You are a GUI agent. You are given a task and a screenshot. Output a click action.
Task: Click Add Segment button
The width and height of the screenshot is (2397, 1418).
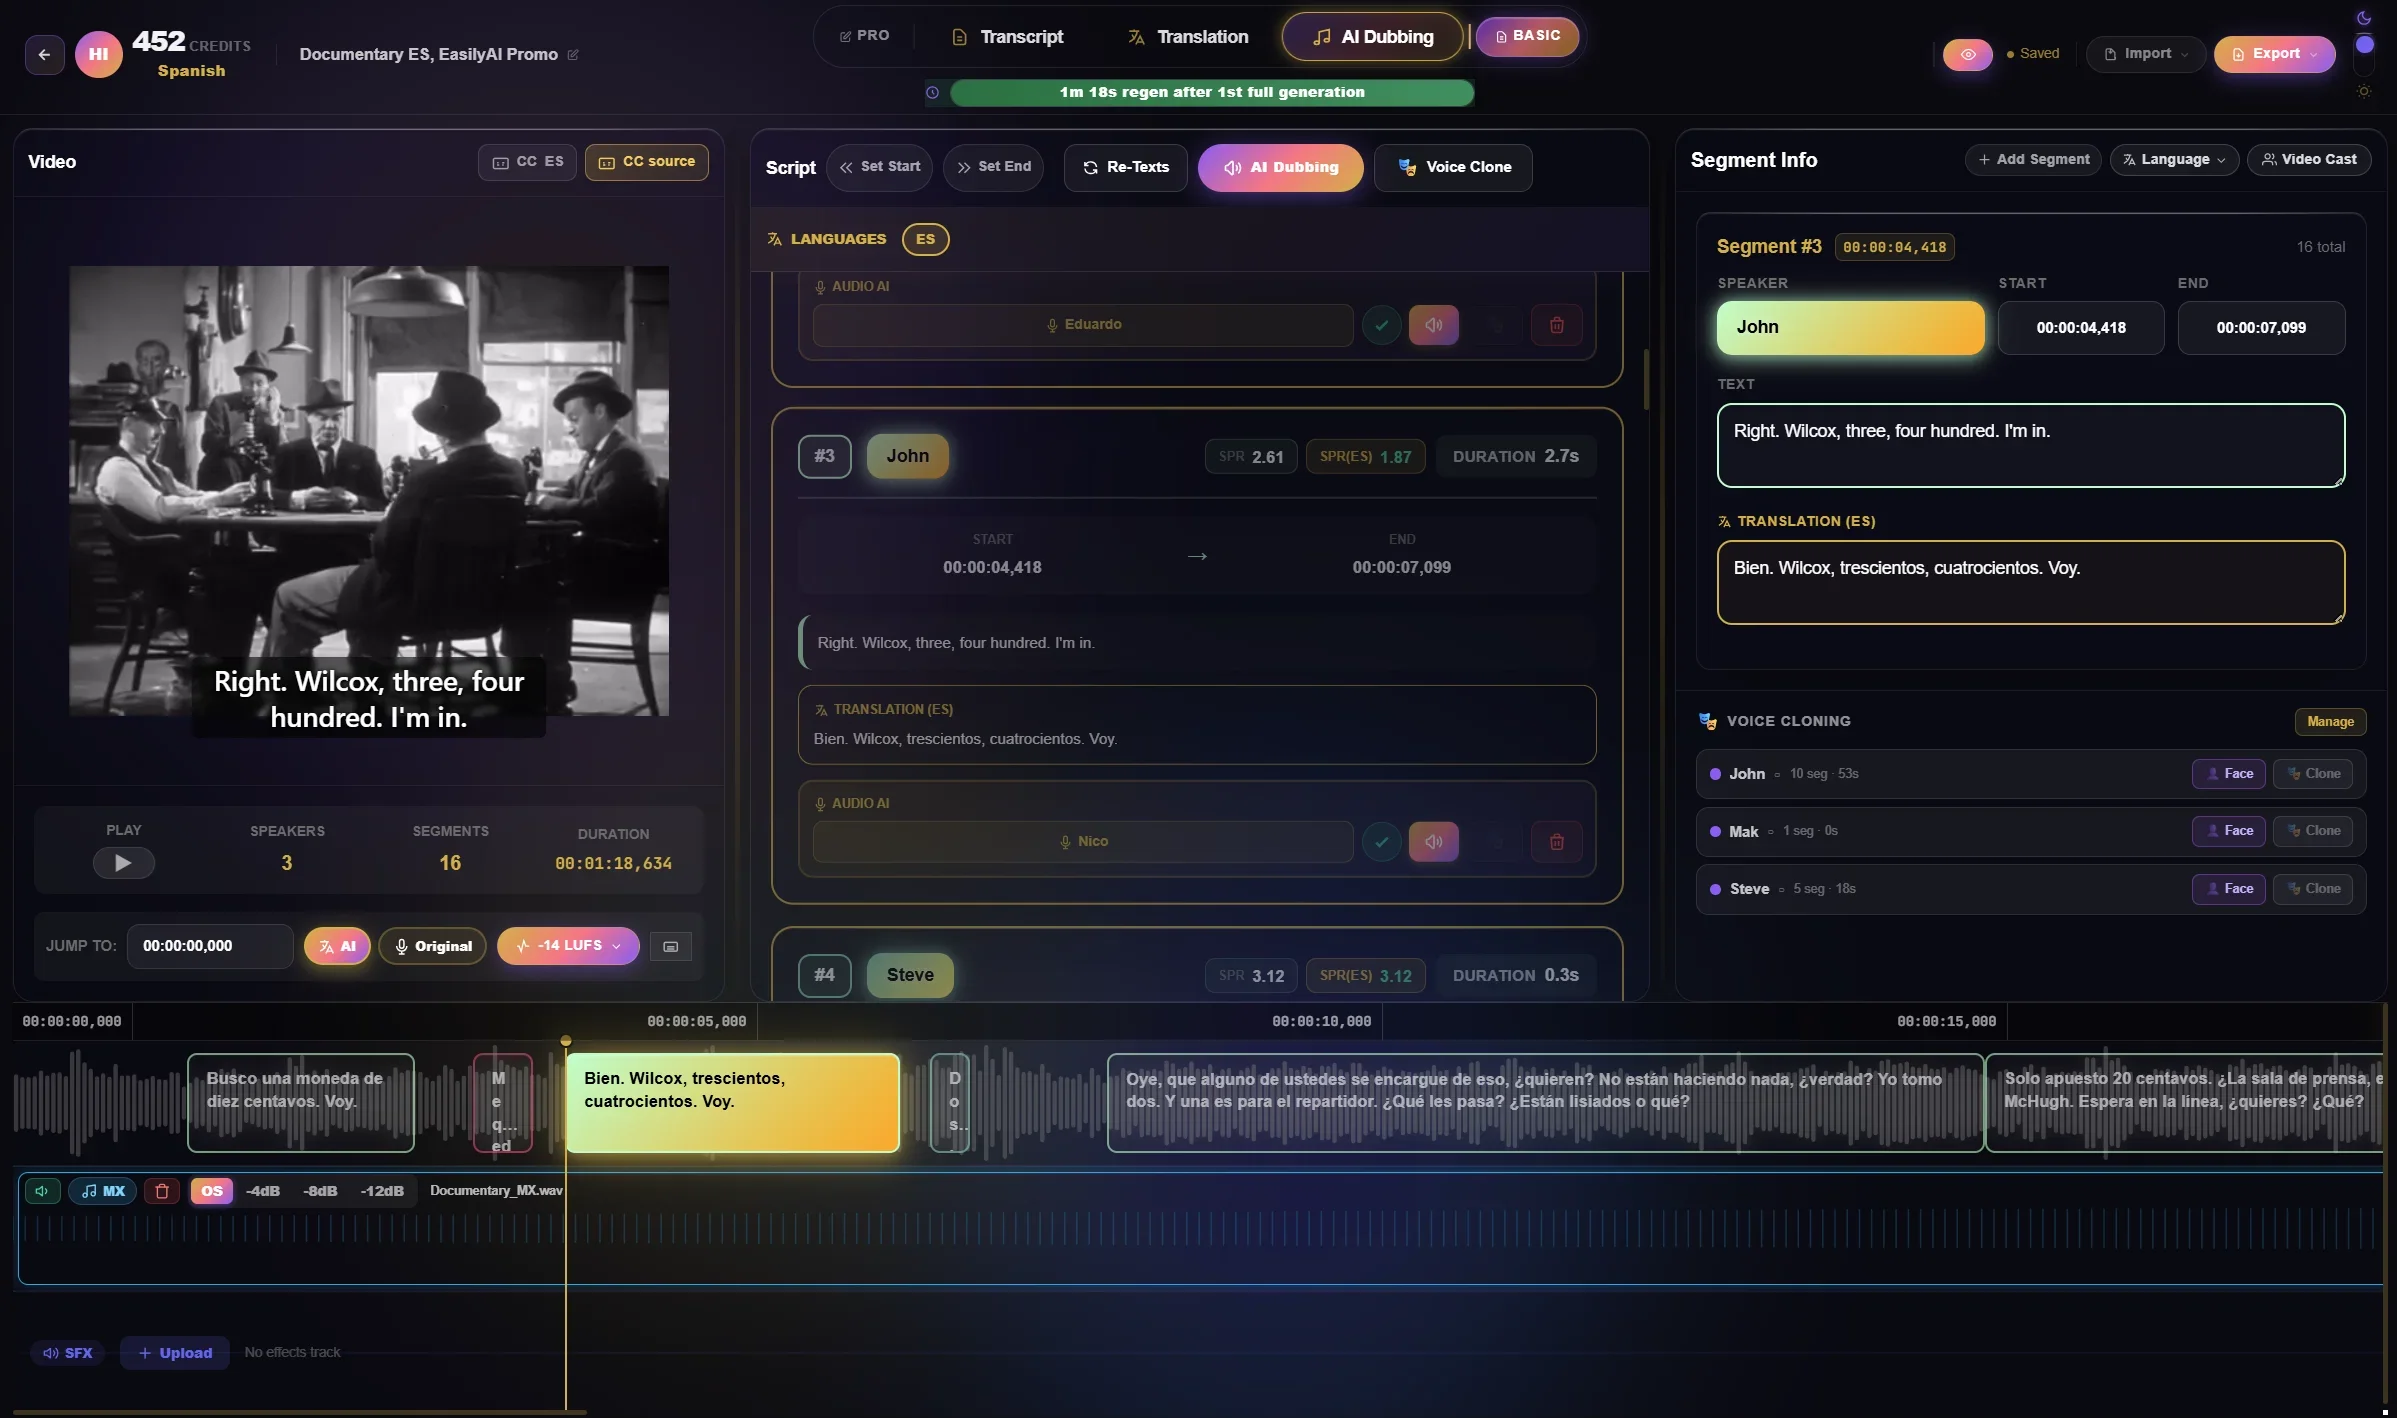(2033, 160)
